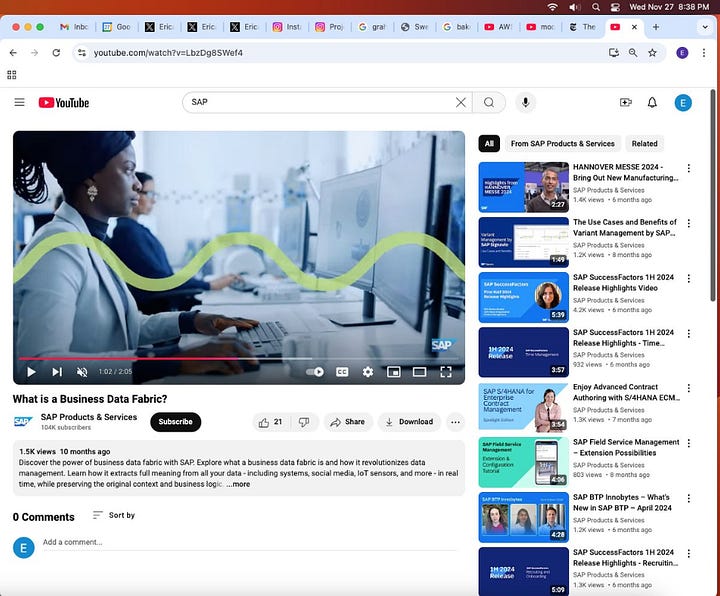Focus the Add a comment field

click(x=249, y=542)
